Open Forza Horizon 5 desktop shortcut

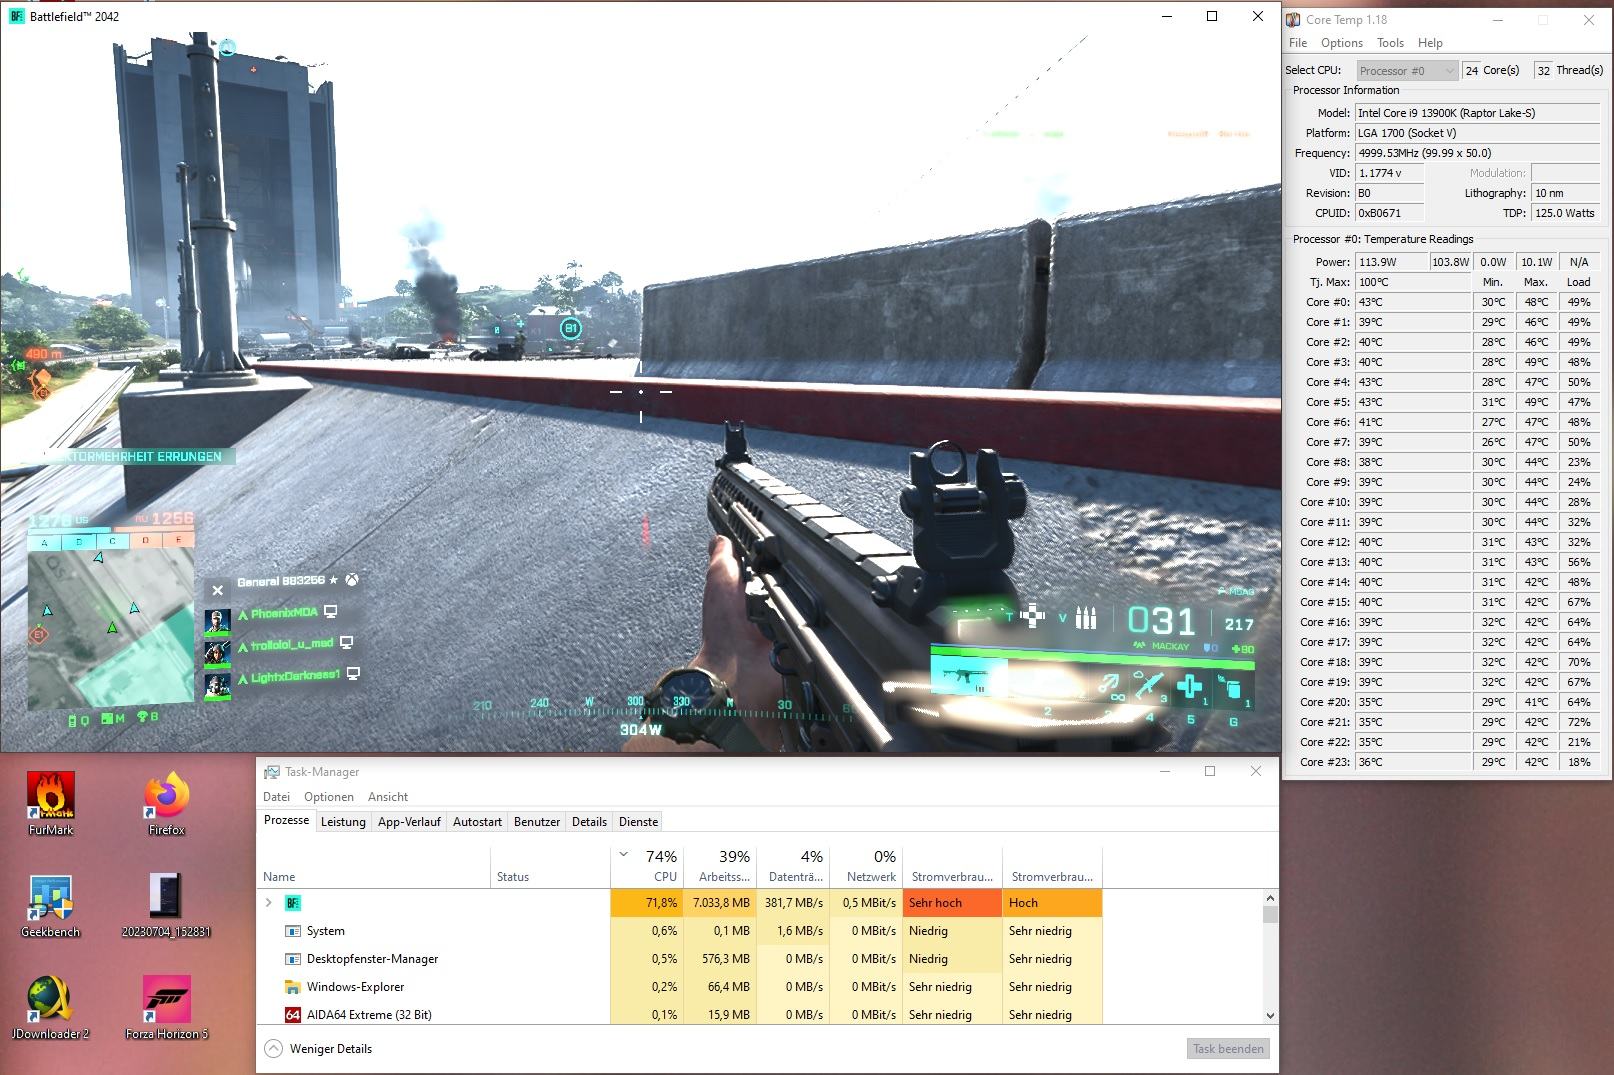click(166, 1008)
